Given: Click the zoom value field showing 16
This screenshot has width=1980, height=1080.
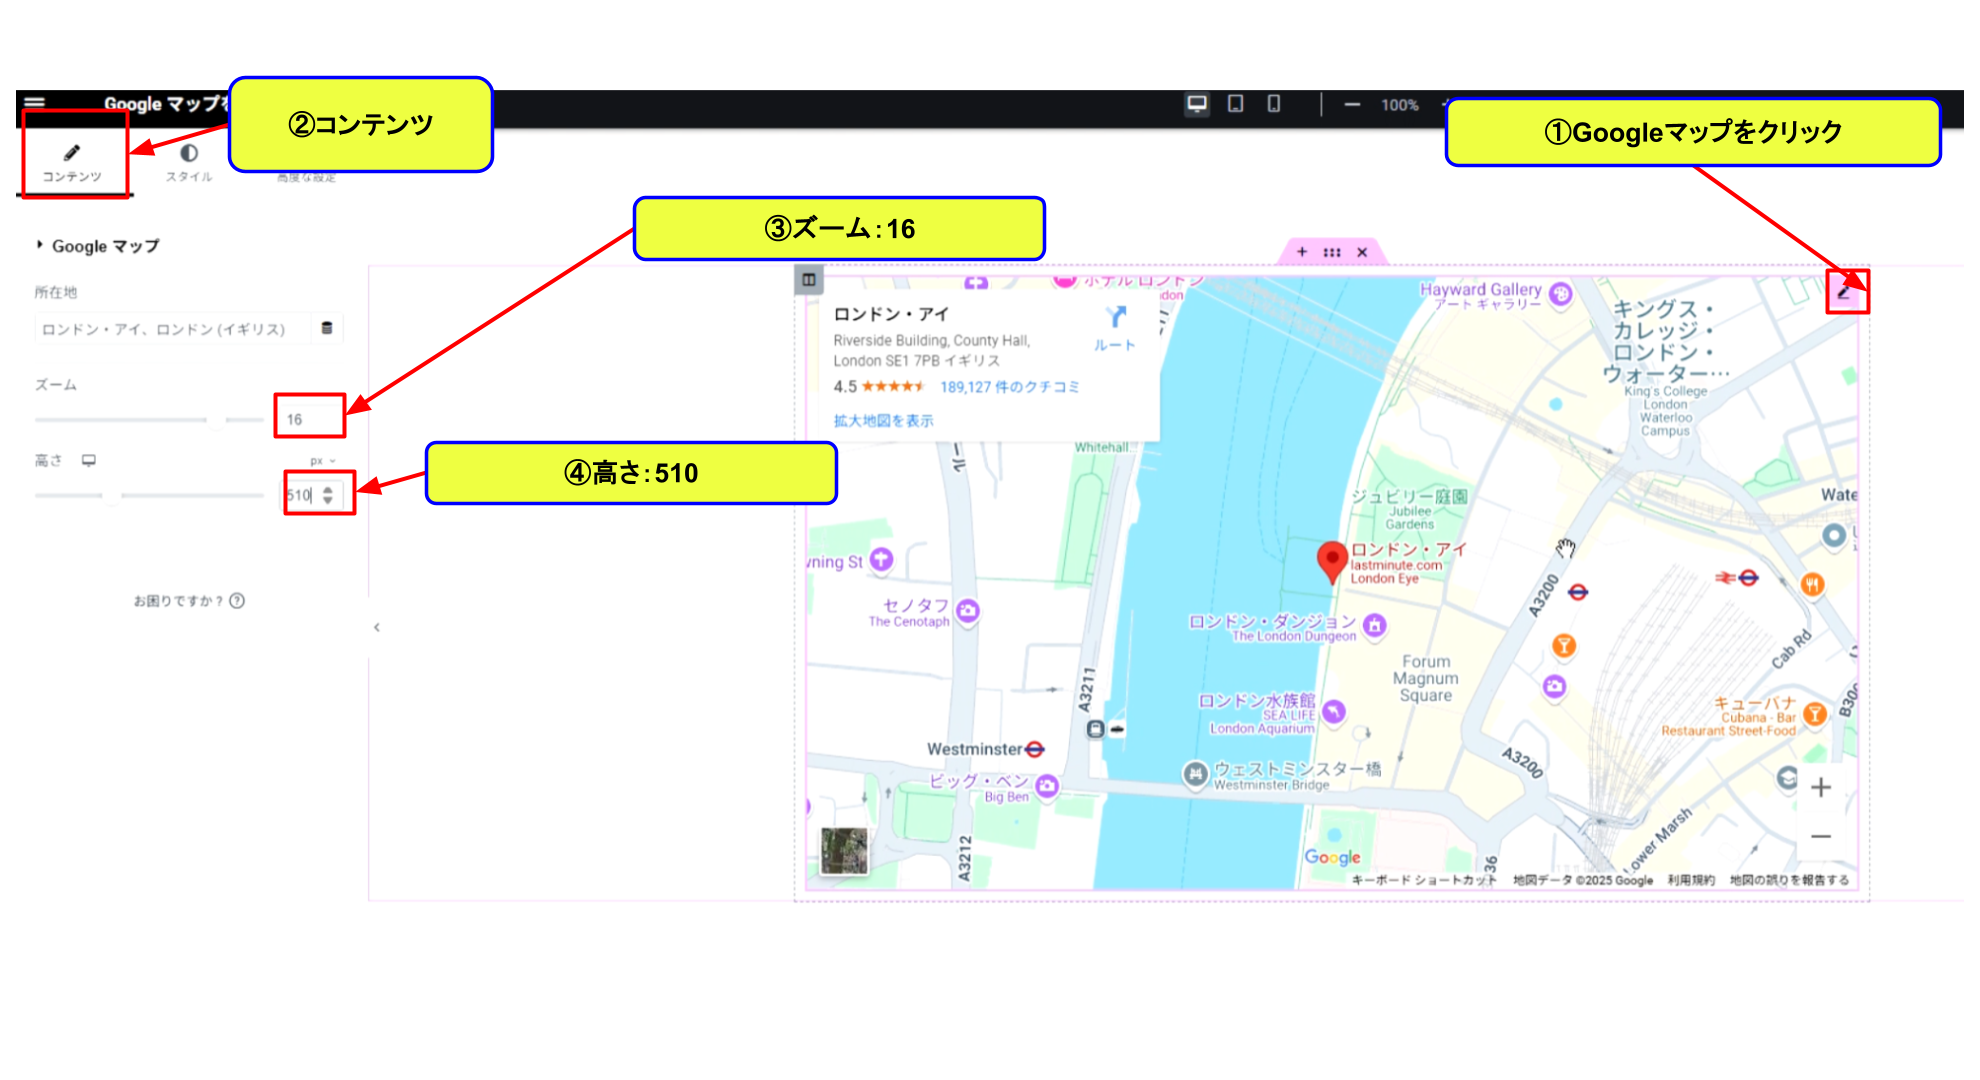Looking at the screenshot, I should pos(310,419).
